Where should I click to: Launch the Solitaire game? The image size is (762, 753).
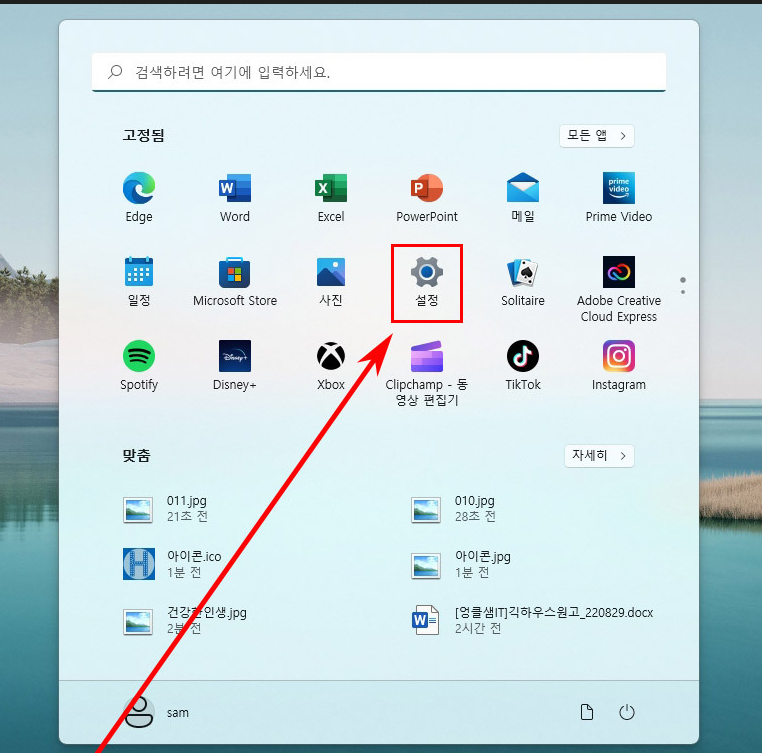coord(523,281)
